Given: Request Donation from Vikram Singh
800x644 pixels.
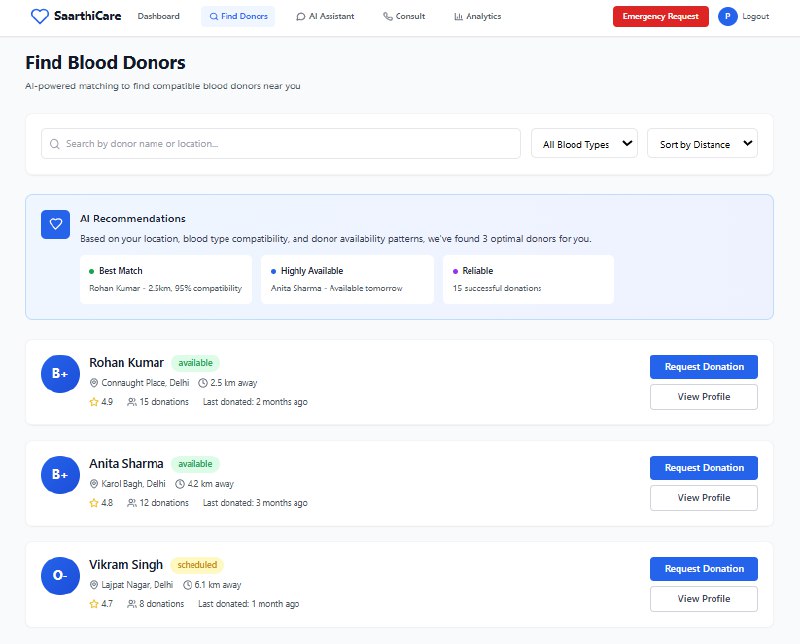Looking at the screenshot, I should pyautogui.click(x=704, y=569).
